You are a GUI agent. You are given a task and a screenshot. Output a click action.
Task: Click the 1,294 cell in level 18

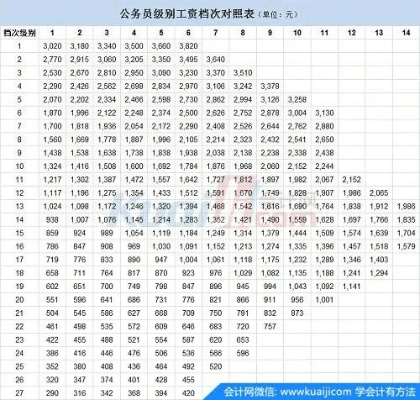(379, 273)
